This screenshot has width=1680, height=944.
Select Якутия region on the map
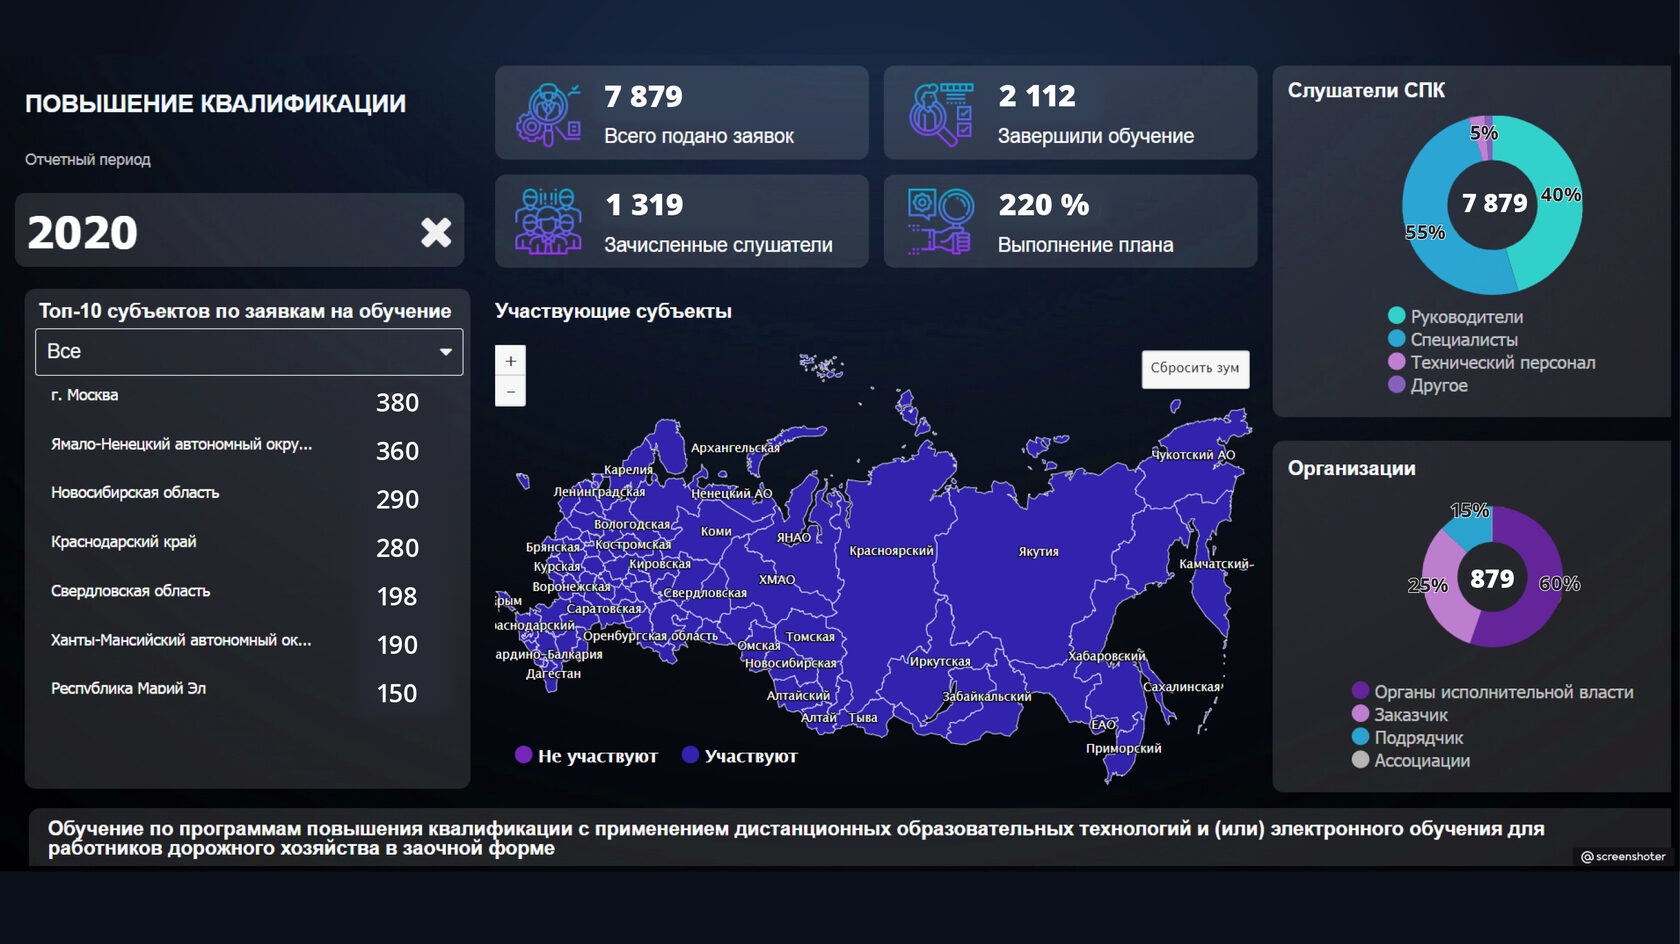1040,549
